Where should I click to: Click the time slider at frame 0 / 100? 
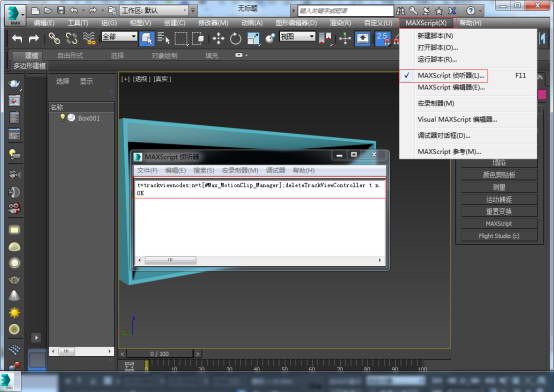point(160,353)
